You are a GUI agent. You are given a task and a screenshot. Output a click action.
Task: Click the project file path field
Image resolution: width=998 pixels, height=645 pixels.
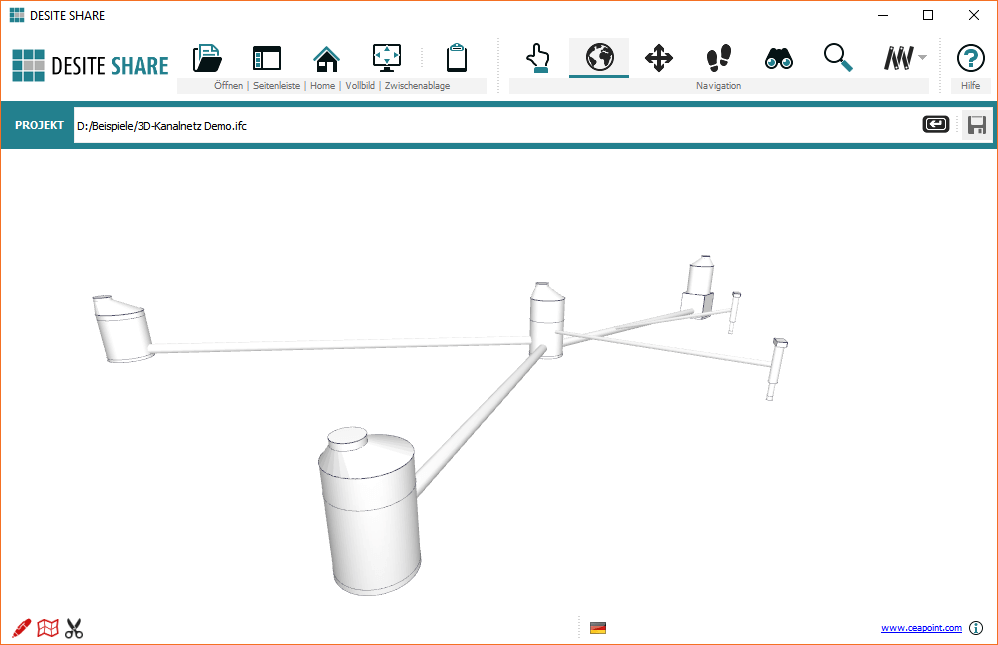click(x=490, y=125)
